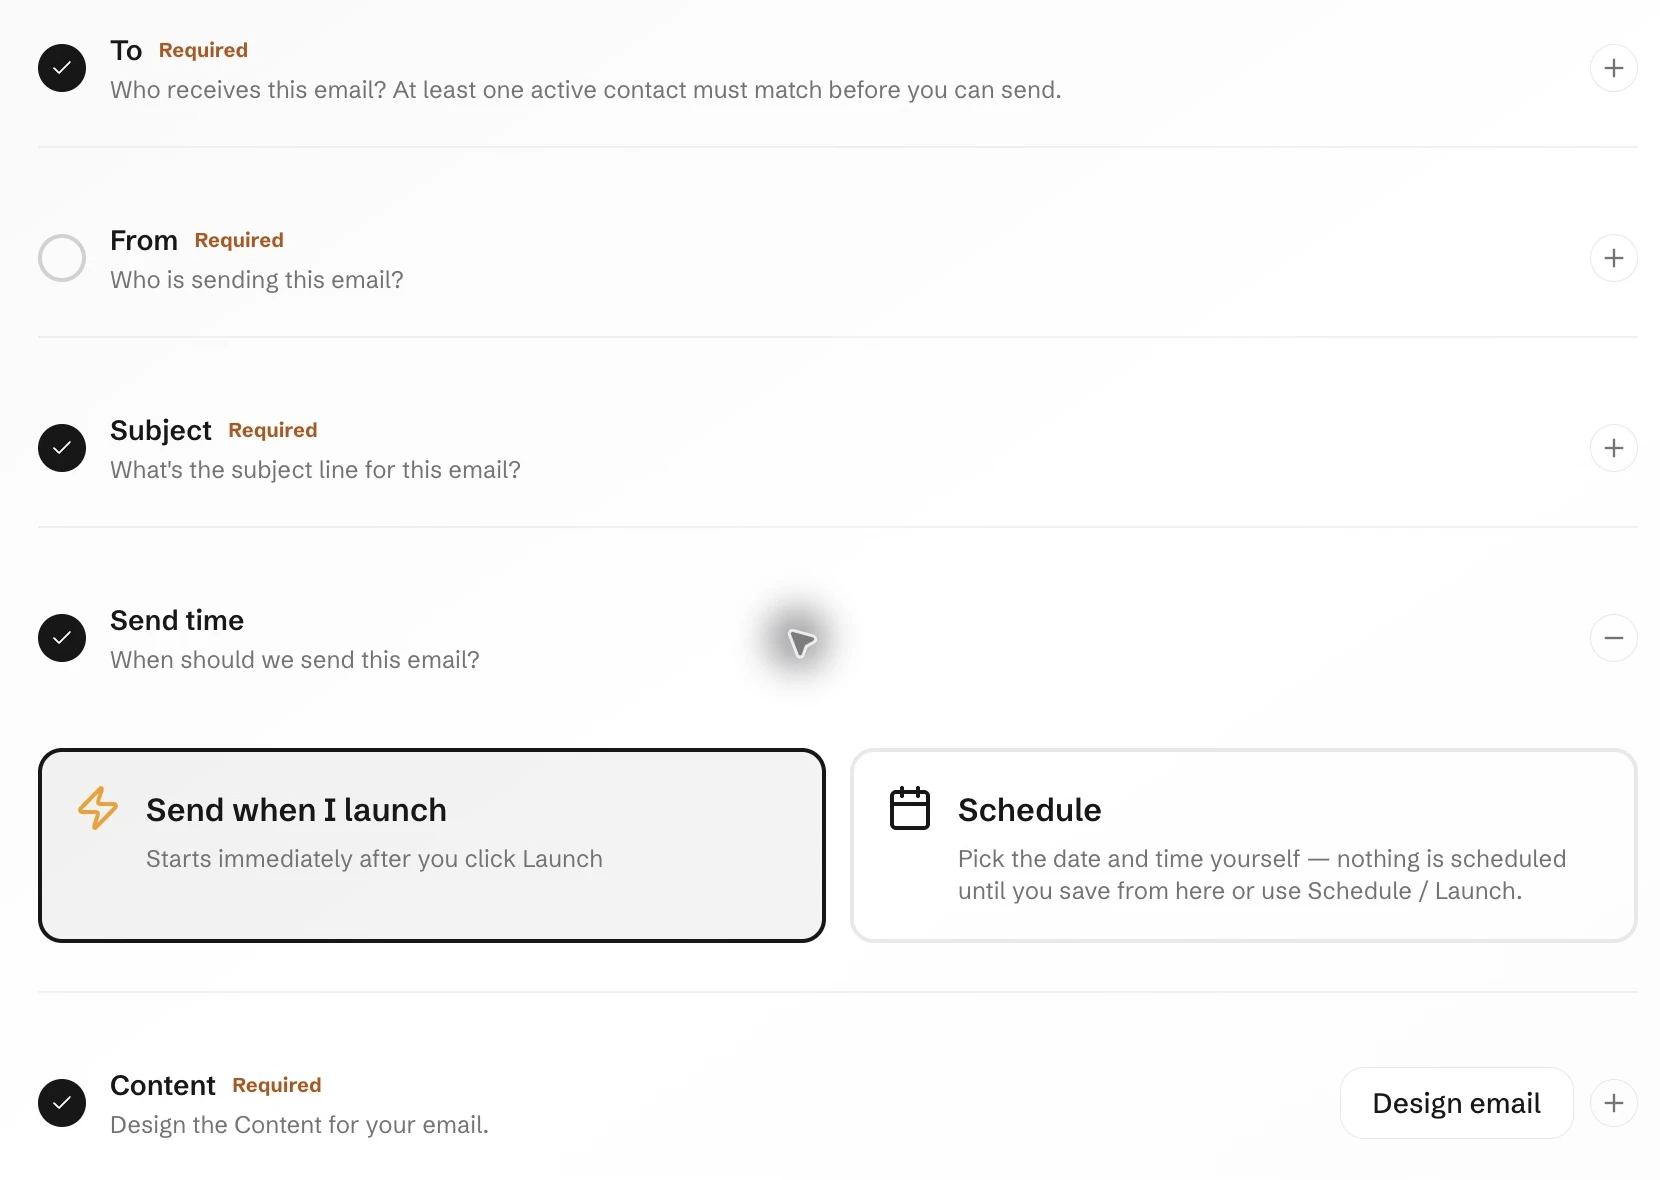1660x1180 pixels.
Task: Click the Required label next to From
Action: [x=239, y=240]
